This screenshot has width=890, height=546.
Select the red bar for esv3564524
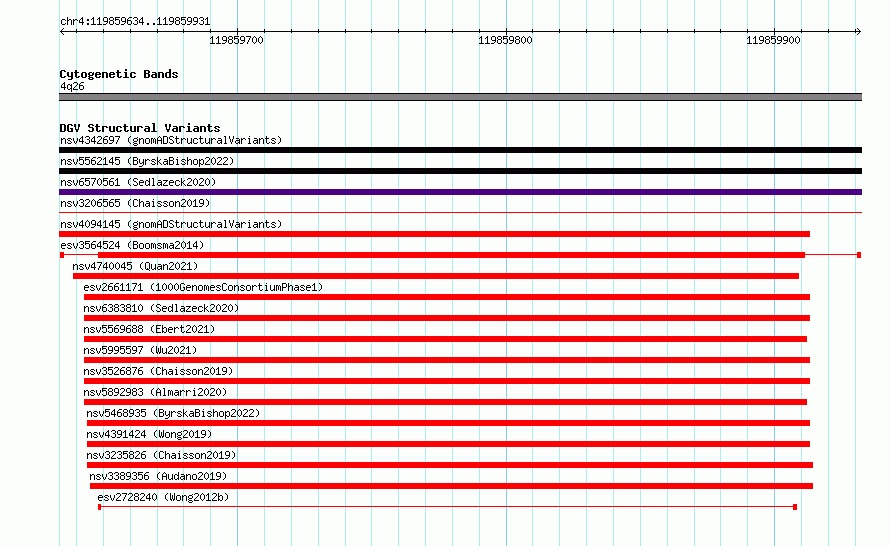(451, 255)
